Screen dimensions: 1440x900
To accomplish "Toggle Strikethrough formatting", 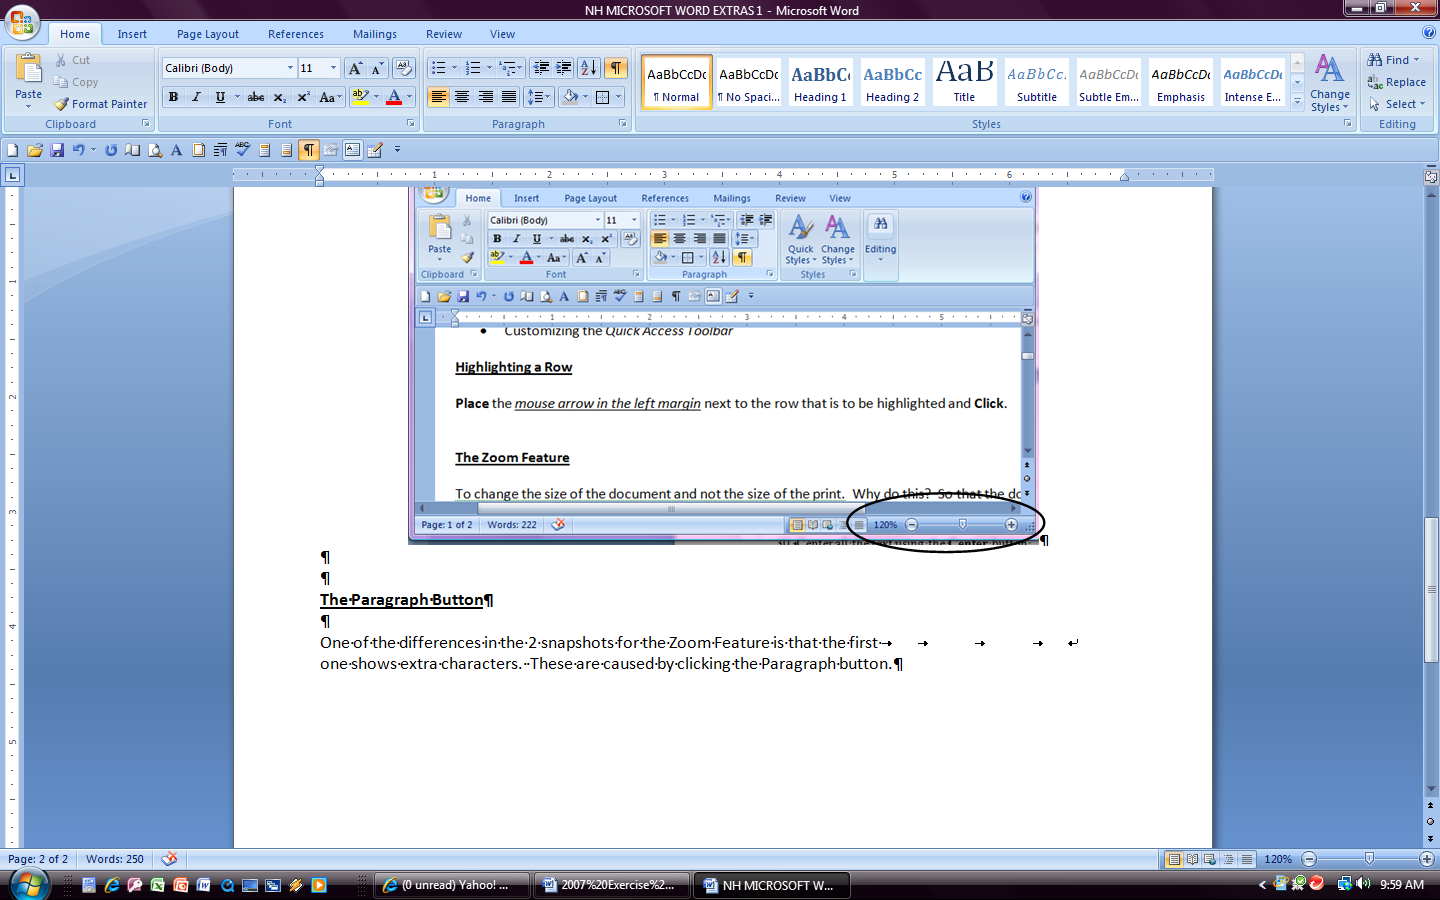I will [x=256, y=97].
